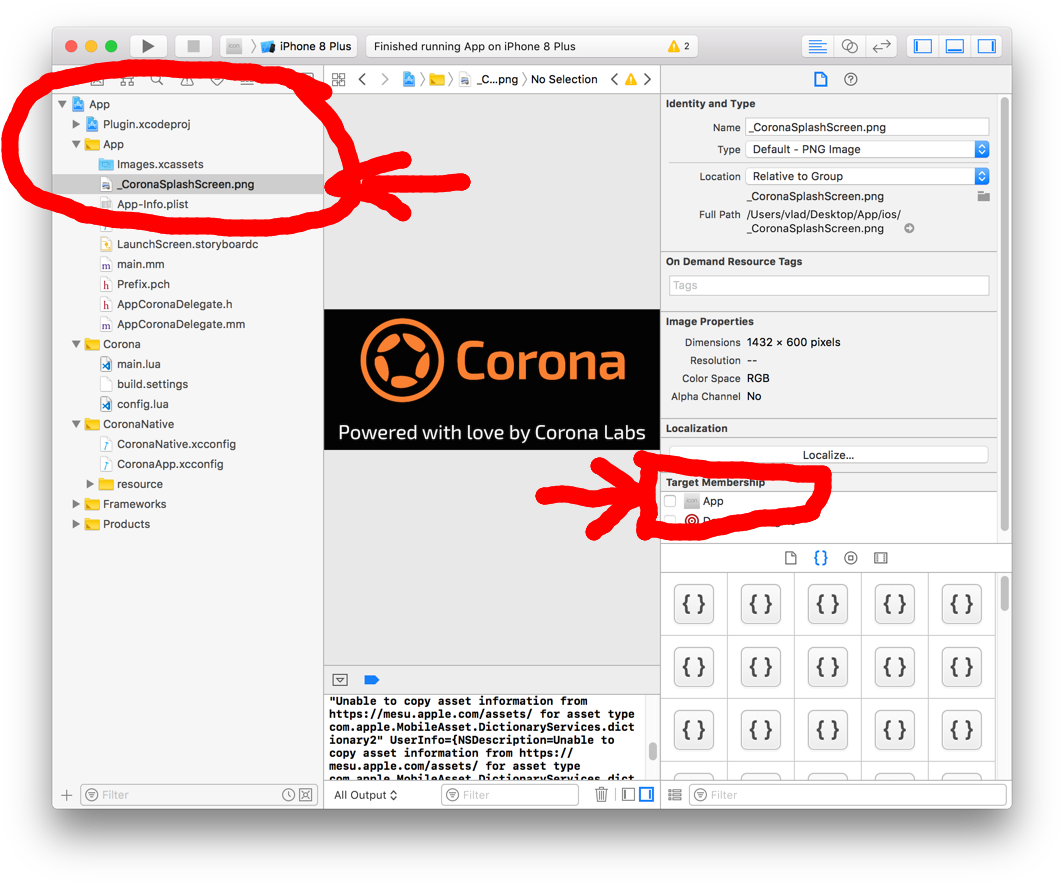
Task: Collapse the Corona group in the navigator
Action: click(76, 343)
